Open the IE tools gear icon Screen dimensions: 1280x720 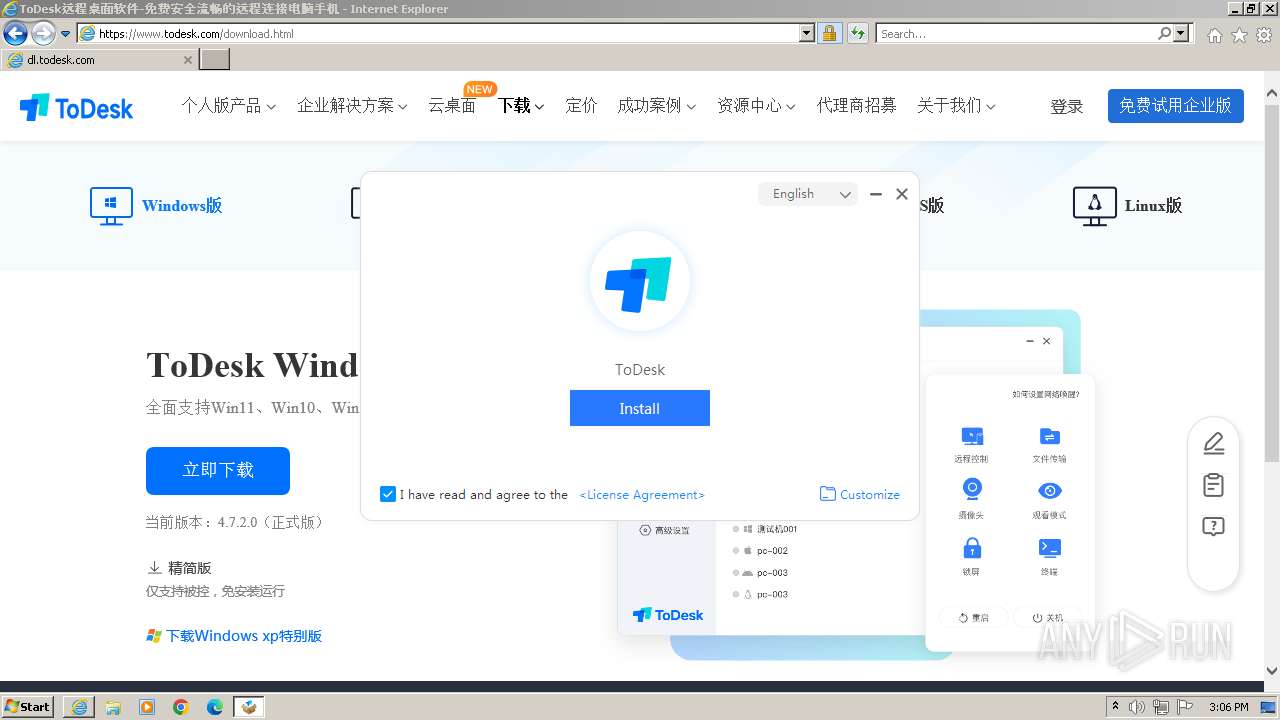pyautogui.click(x=1264, y=34)
